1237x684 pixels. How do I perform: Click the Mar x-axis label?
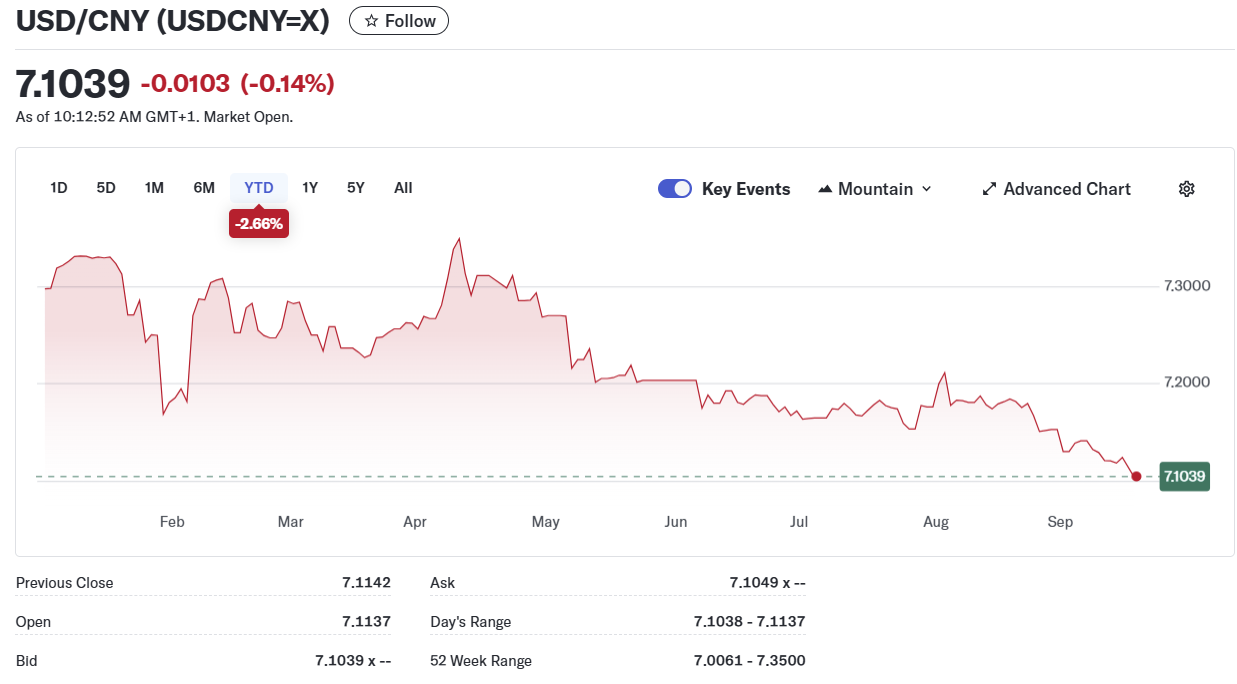(291, 522)
